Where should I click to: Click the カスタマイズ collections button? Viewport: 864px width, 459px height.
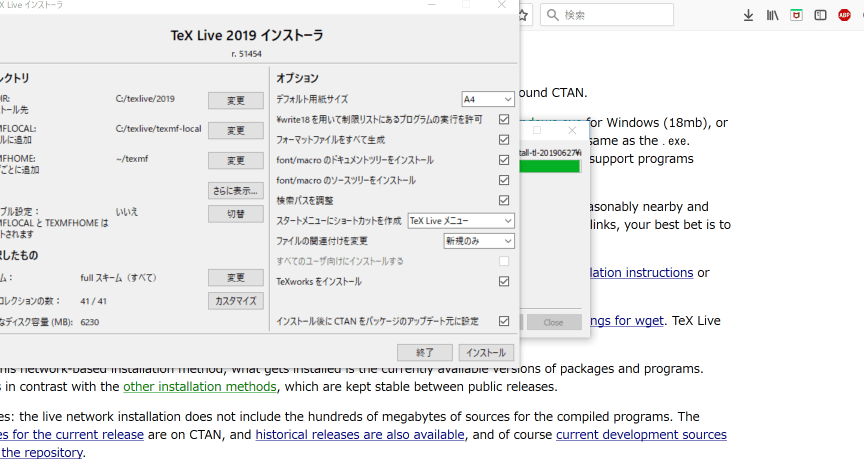pos(236,300)
